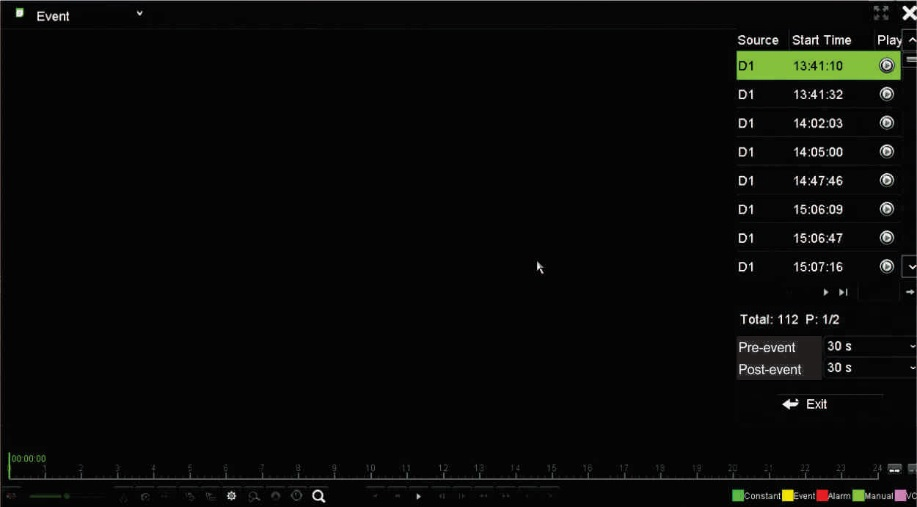Click the timeline zoom-out icon after hour 24
The image size is (917, 507).
[x=895, y=469]
